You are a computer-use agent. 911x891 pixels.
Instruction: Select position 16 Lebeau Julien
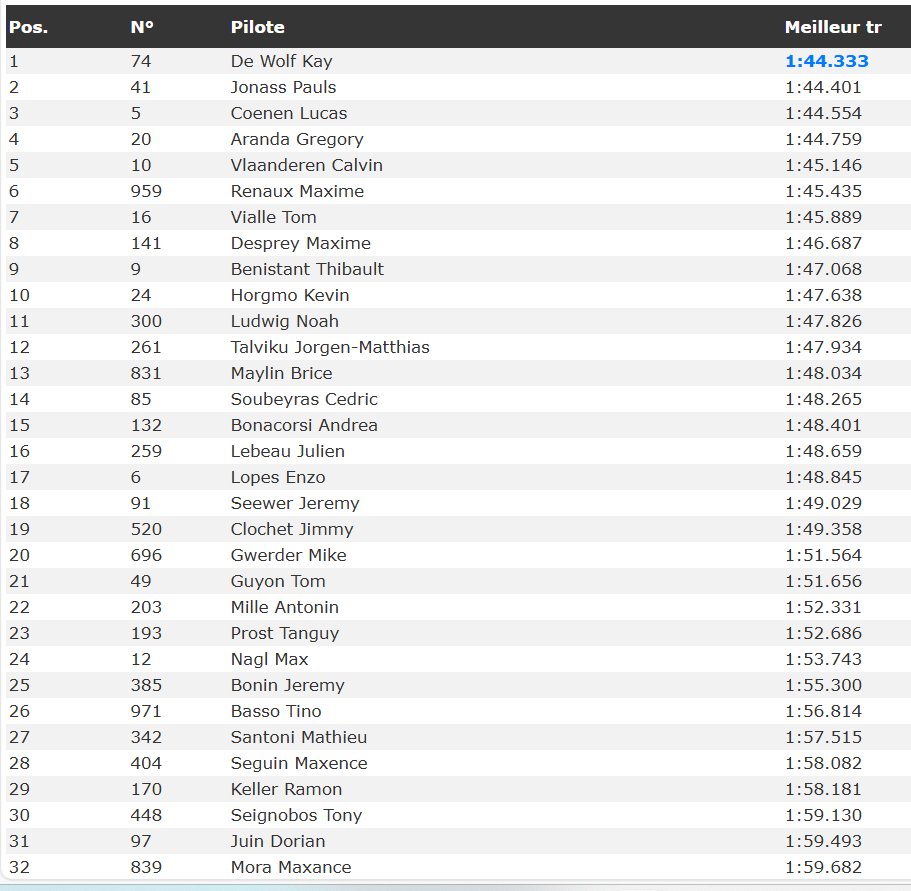(x=287, y=451)
